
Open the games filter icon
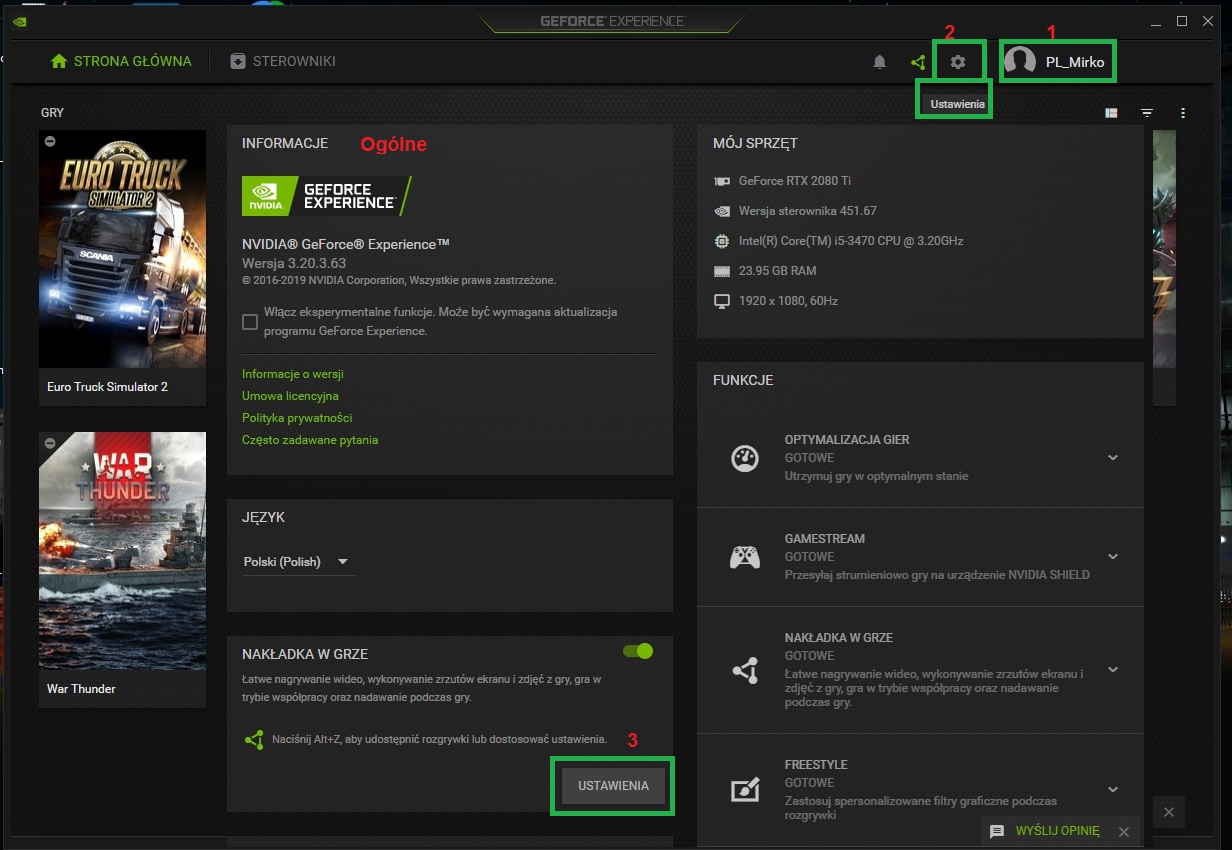(x=1147, y=113)
